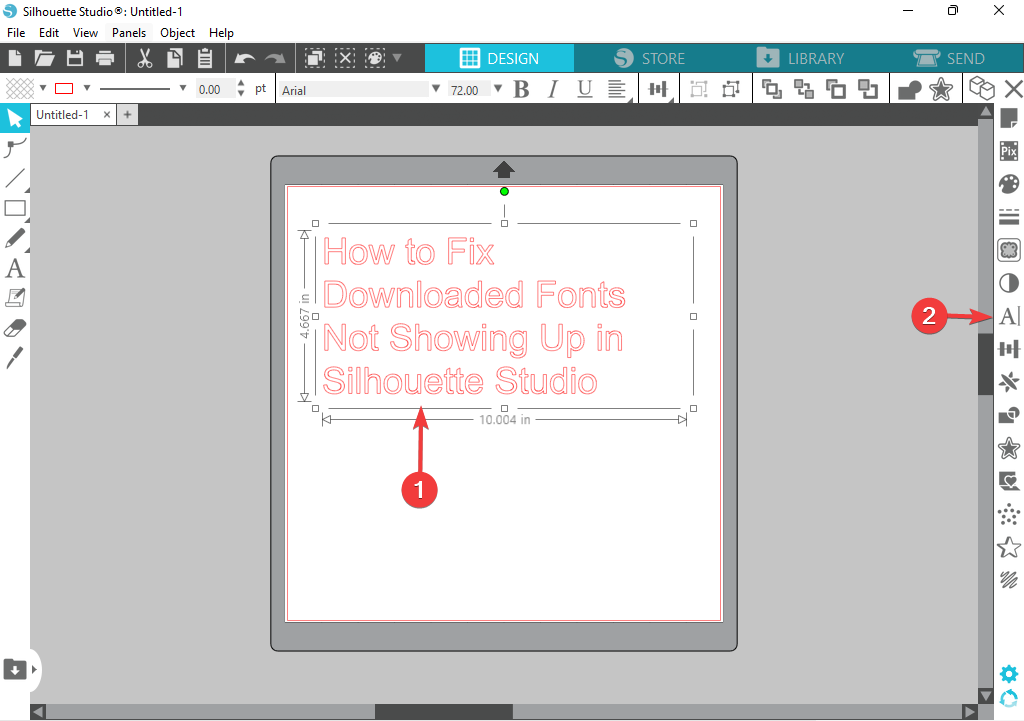
Task: Save the document with the floppy icon
Action: 75,58
